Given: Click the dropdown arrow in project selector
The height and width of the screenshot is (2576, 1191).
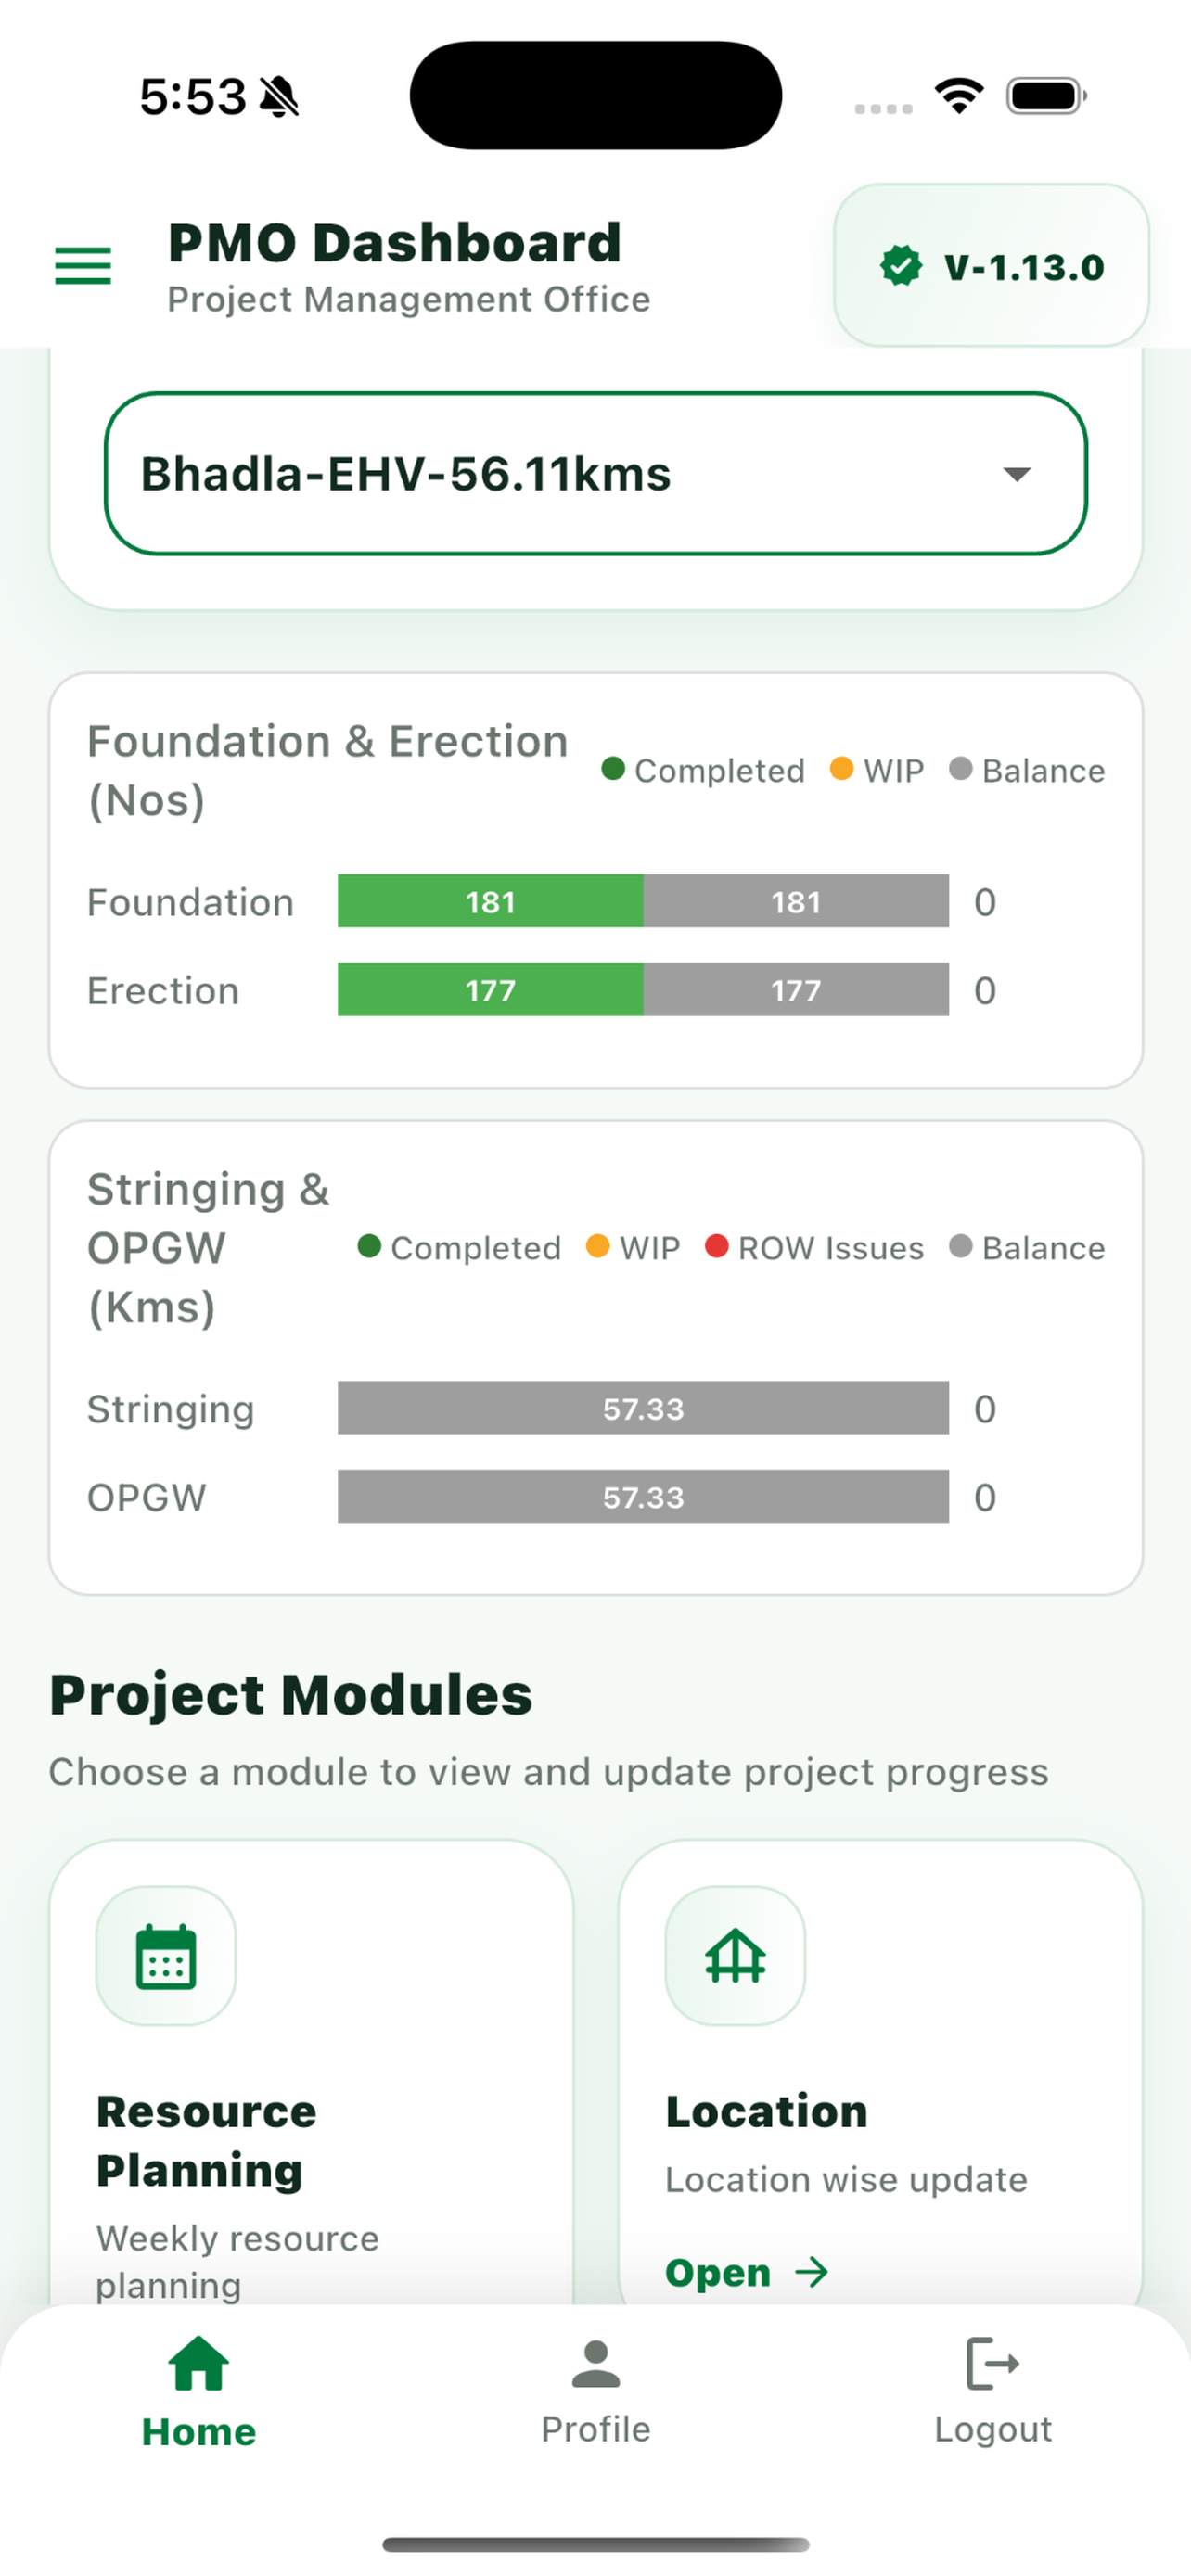Looking at the screenshot, I should [1017, 474].
